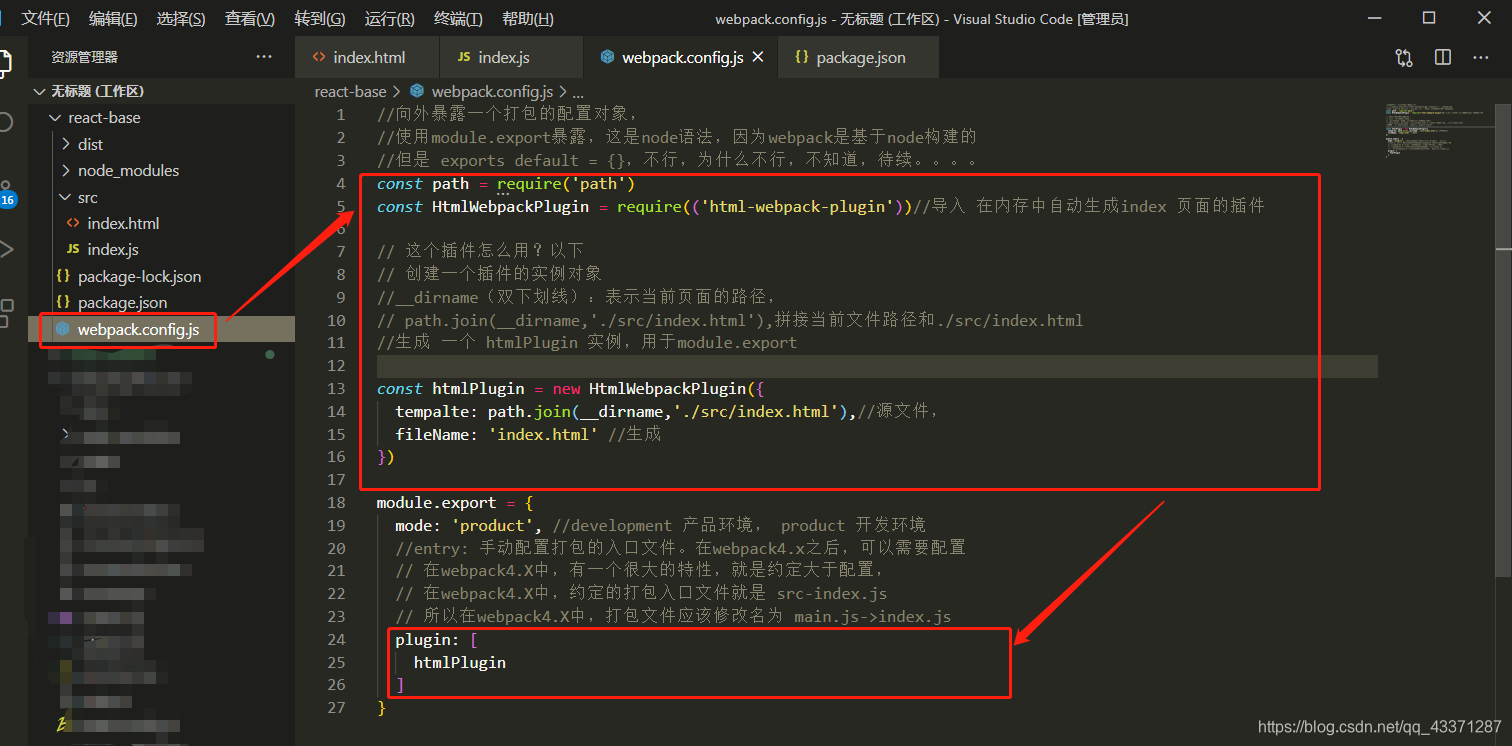
Task: Switch to the index.js editor tab
Action: 511,57
